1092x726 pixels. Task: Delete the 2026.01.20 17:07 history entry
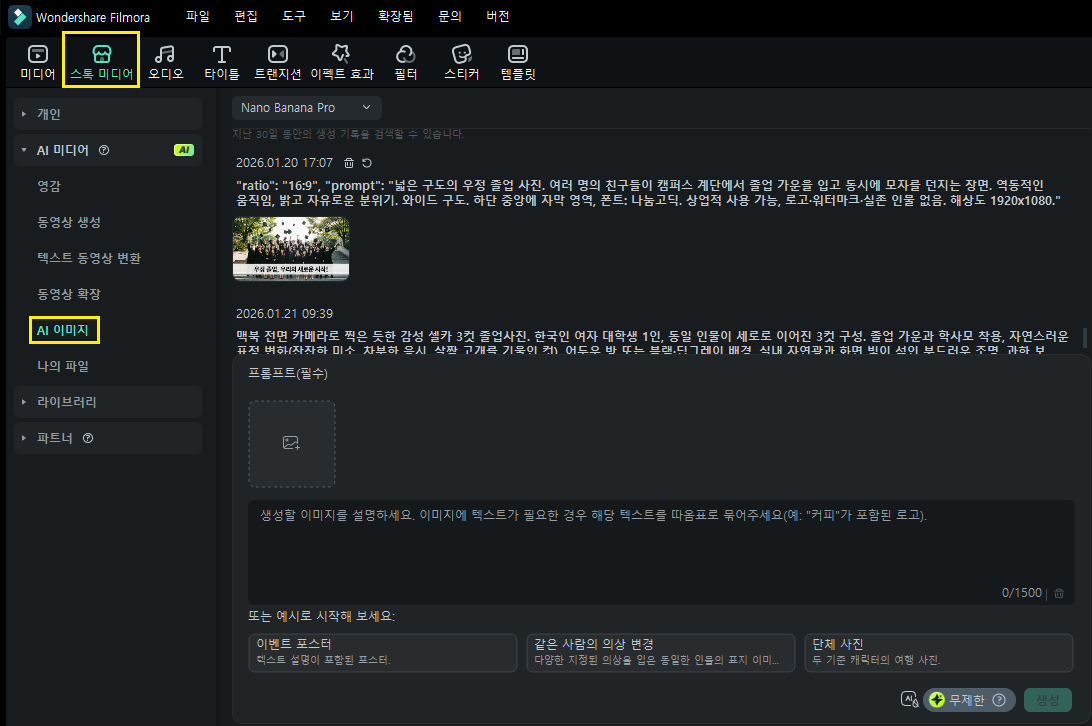click(x=349, y=162)
